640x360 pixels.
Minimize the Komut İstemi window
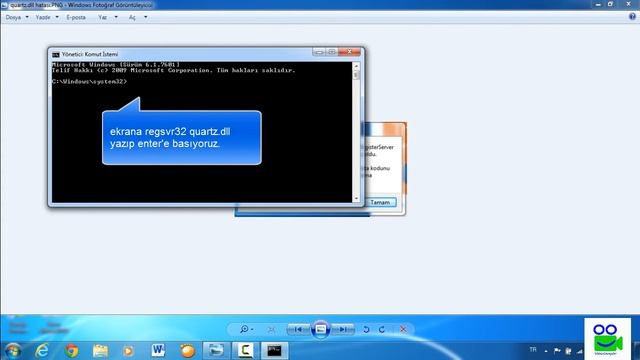[x=319, y=52]
